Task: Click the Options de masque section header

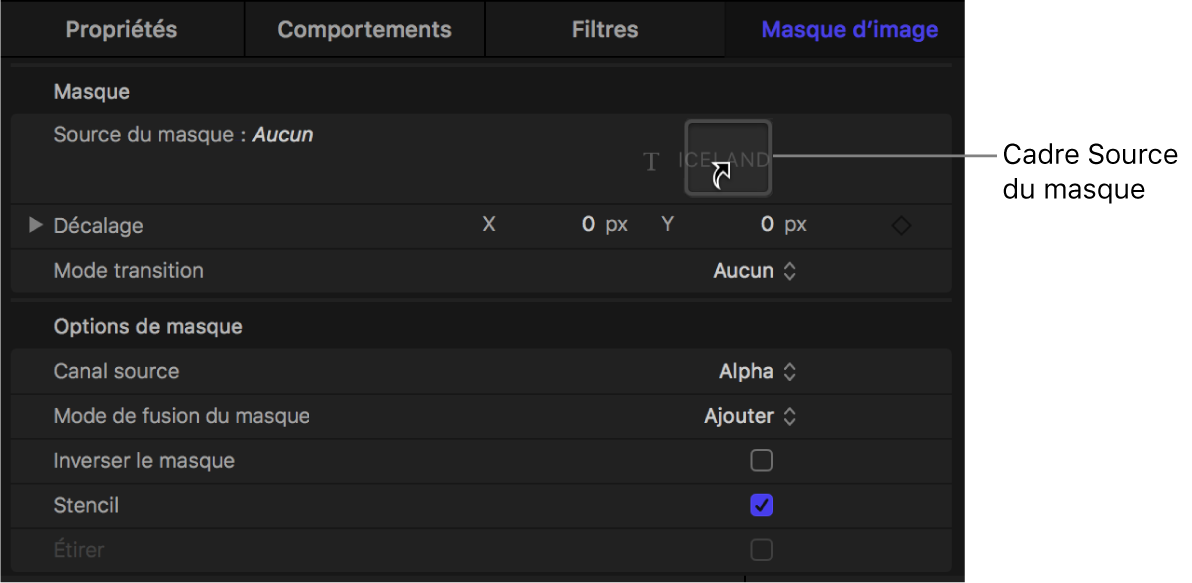Action: tap(148, 326)
